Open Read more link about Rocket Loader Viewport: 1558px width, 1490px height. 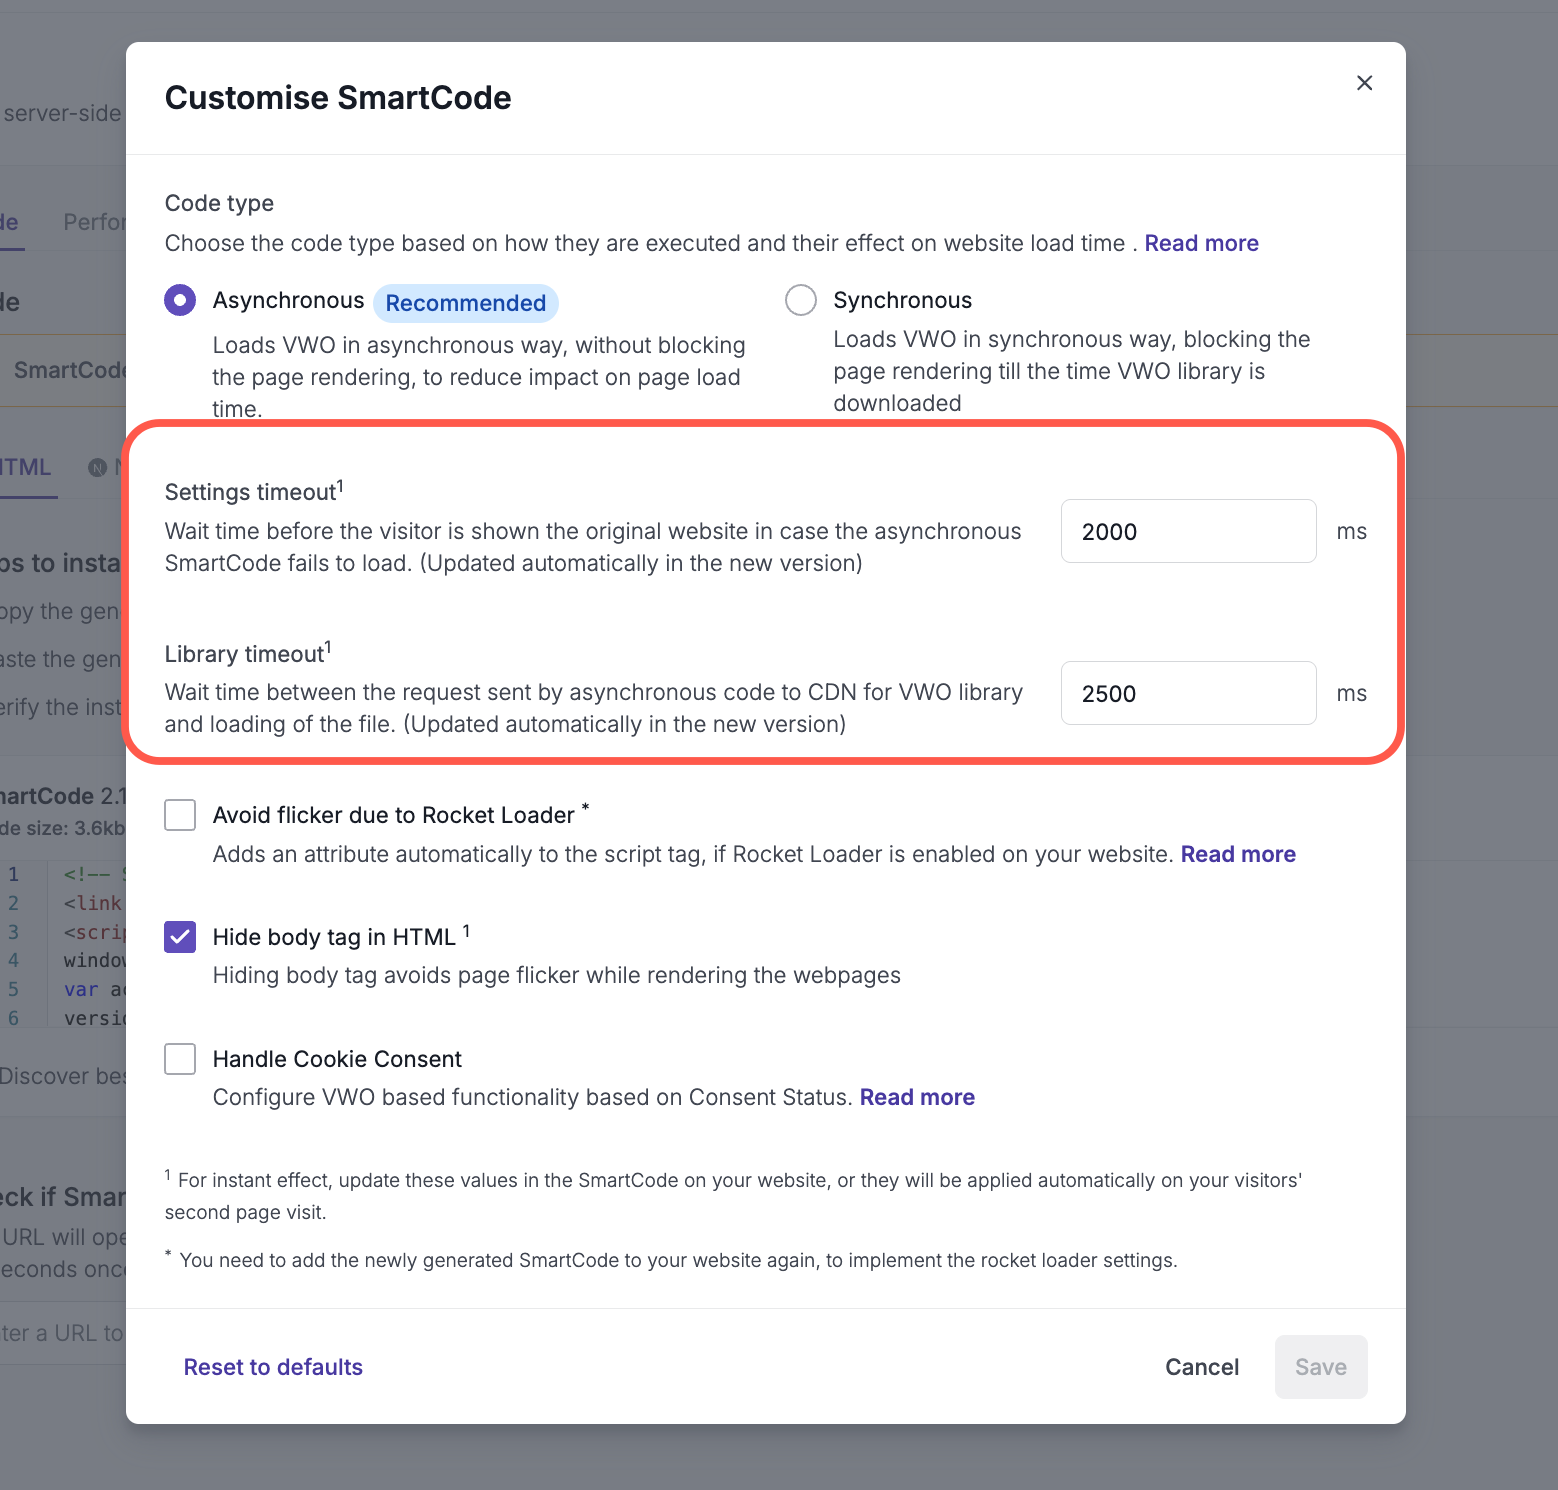[x=1238, y=854]
